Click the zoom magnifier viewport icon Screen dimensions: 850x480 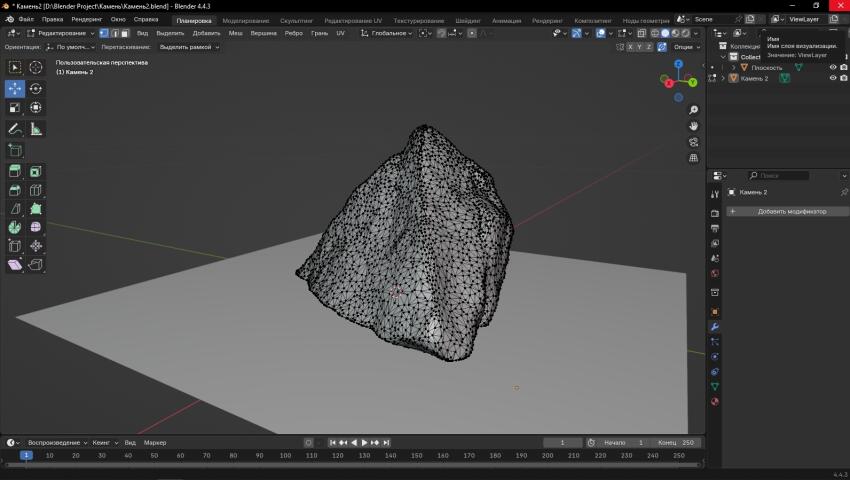pos(693,110)
